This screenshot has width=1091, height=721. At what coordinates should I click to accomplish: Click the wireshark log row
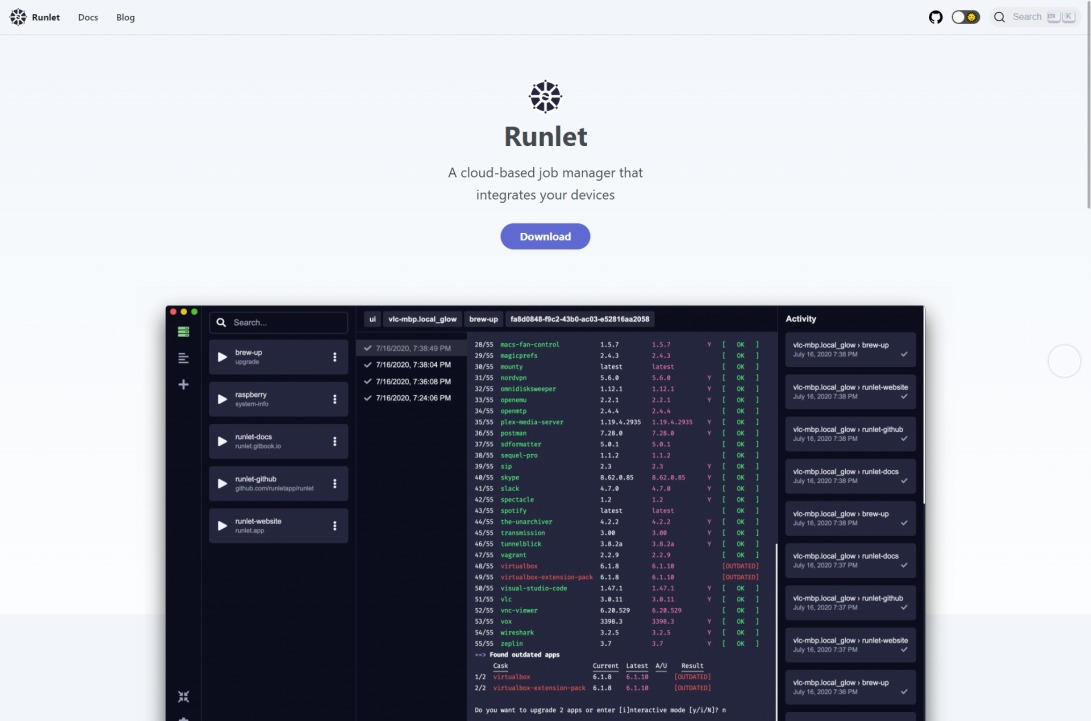click(x=616, y=633)
